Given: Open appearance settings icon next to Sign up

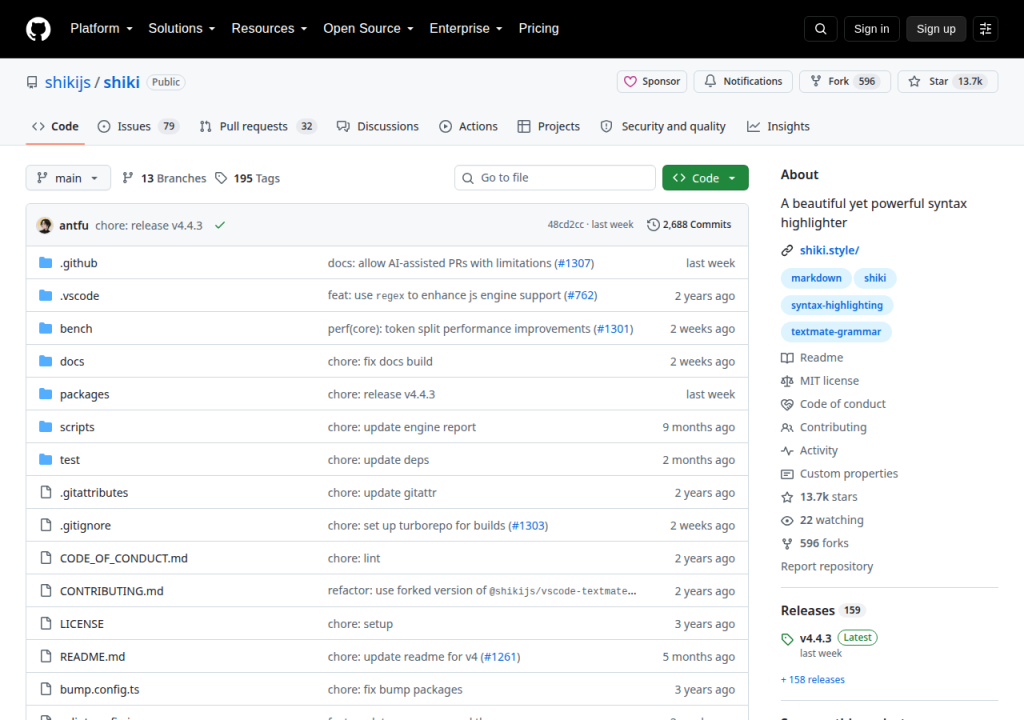Looking at the screenshot, I should pyautogui.click(x=985, y=29).
